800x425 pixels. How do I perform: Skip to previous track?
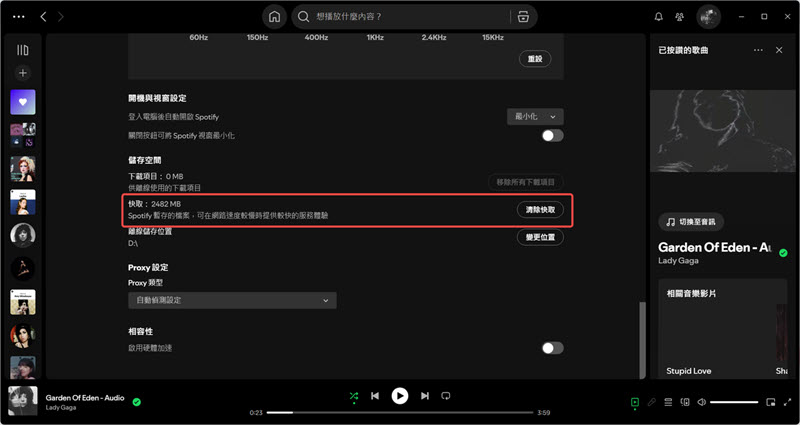point(375,396)
